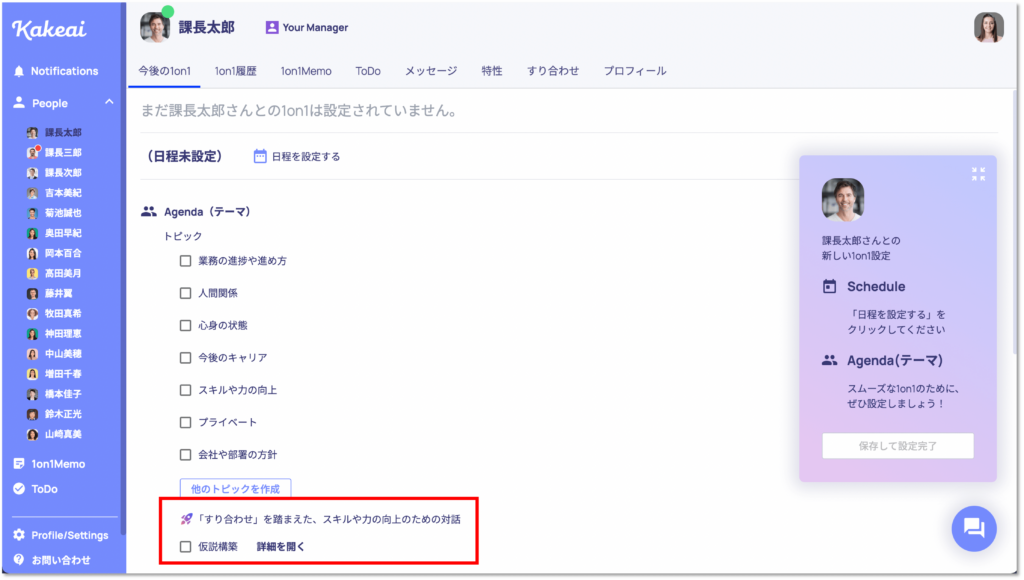Open the chat bubble floating button
1024x580 pixels.
[974, 528]
